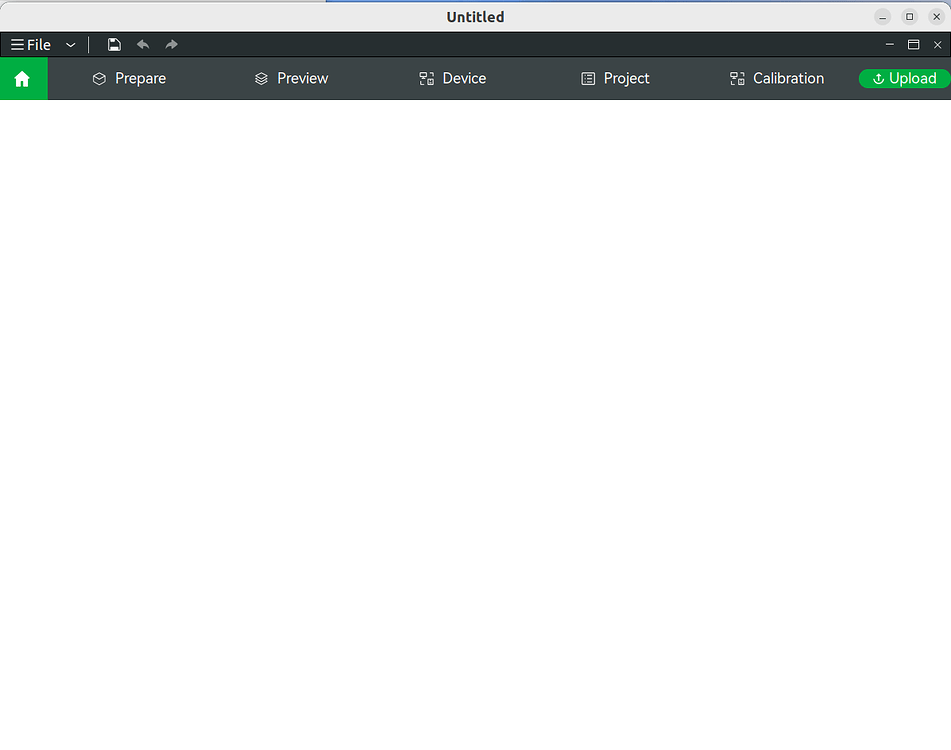Close the app using the inner toolbar X

coord(938,45)
